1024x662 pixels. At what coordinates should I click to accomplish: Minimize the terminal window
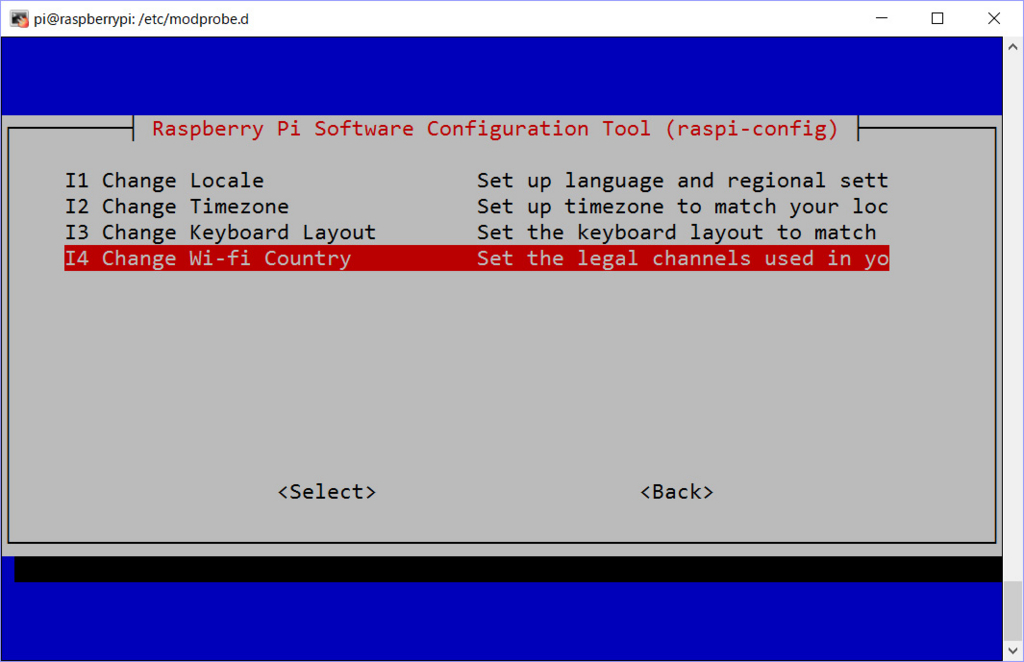[882, 18]
